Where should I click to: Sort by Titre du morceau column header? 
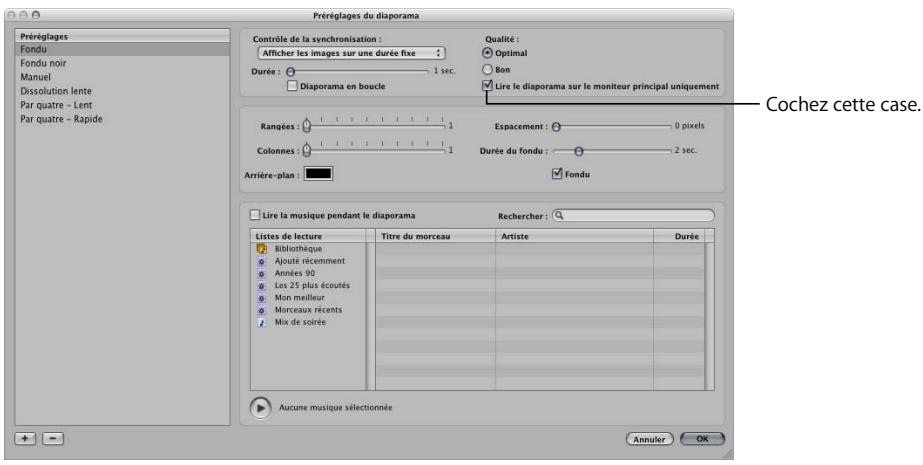pos(436,236)
